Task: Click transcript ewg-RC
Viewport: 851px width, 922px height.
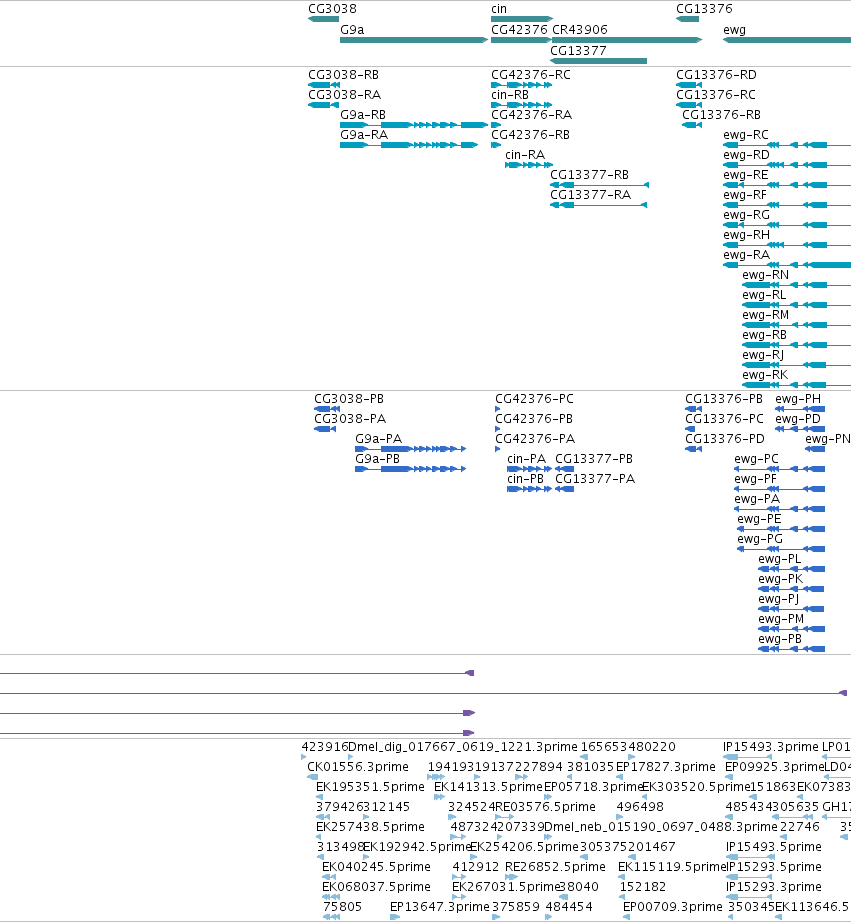Action: point(746,135)
